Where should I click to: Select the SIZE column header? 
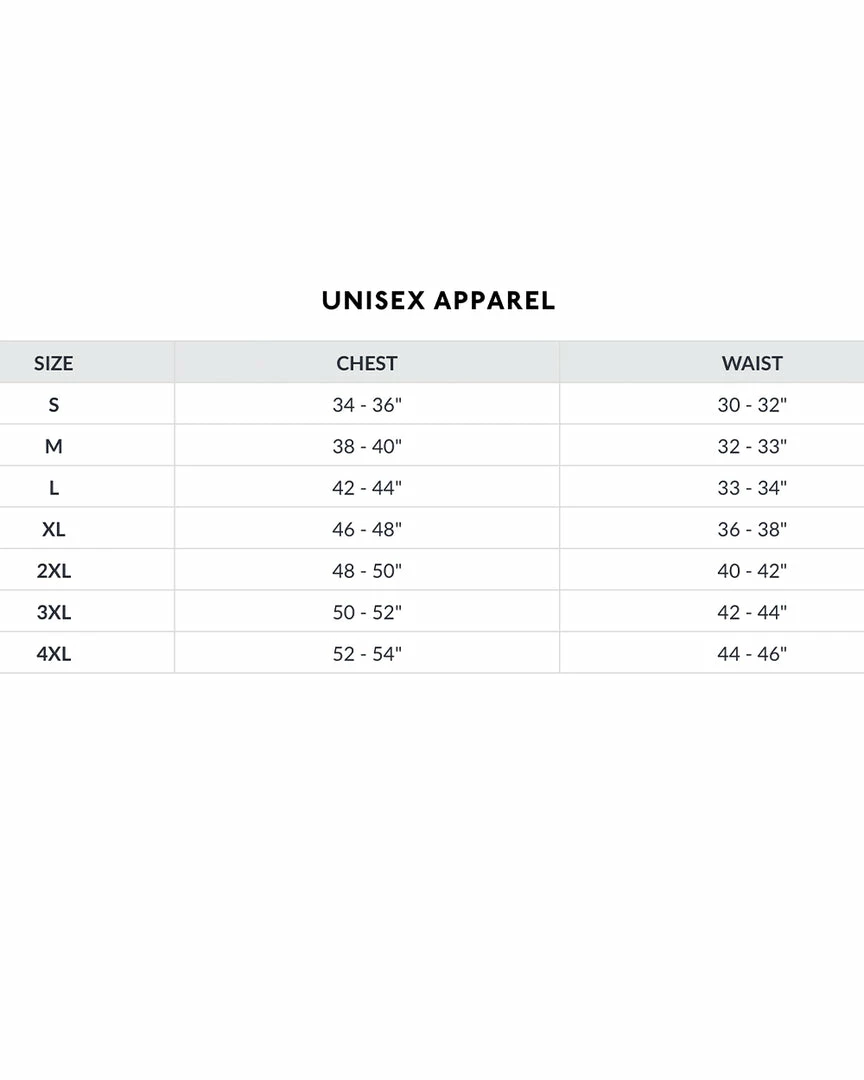click(x=54, y=363)
